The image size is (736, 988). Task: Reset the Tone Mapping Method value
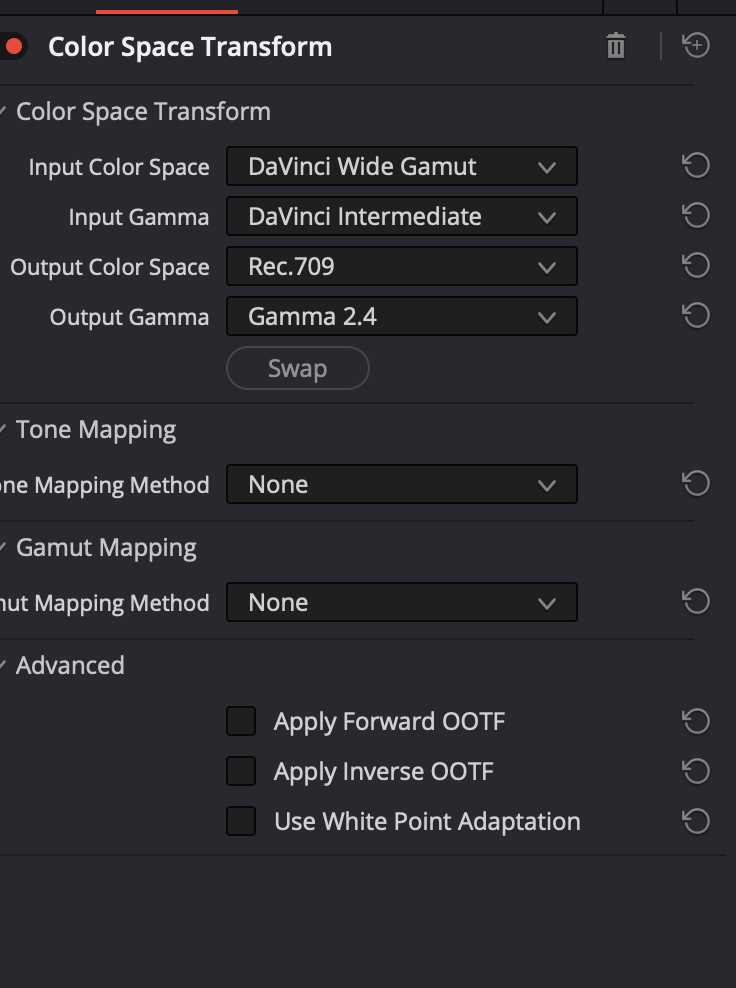point(696,483)
